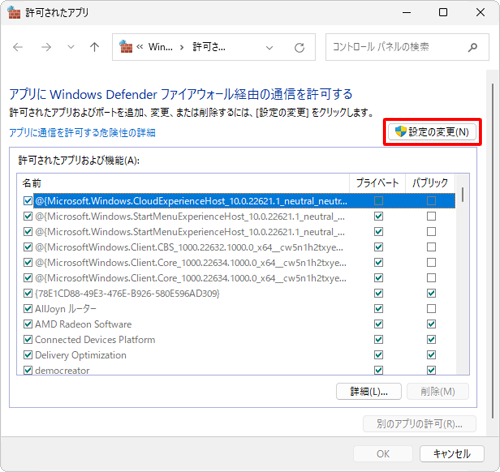Select the democreator row text
This screenshot has width=500, height=472.
tap(62, 370)
